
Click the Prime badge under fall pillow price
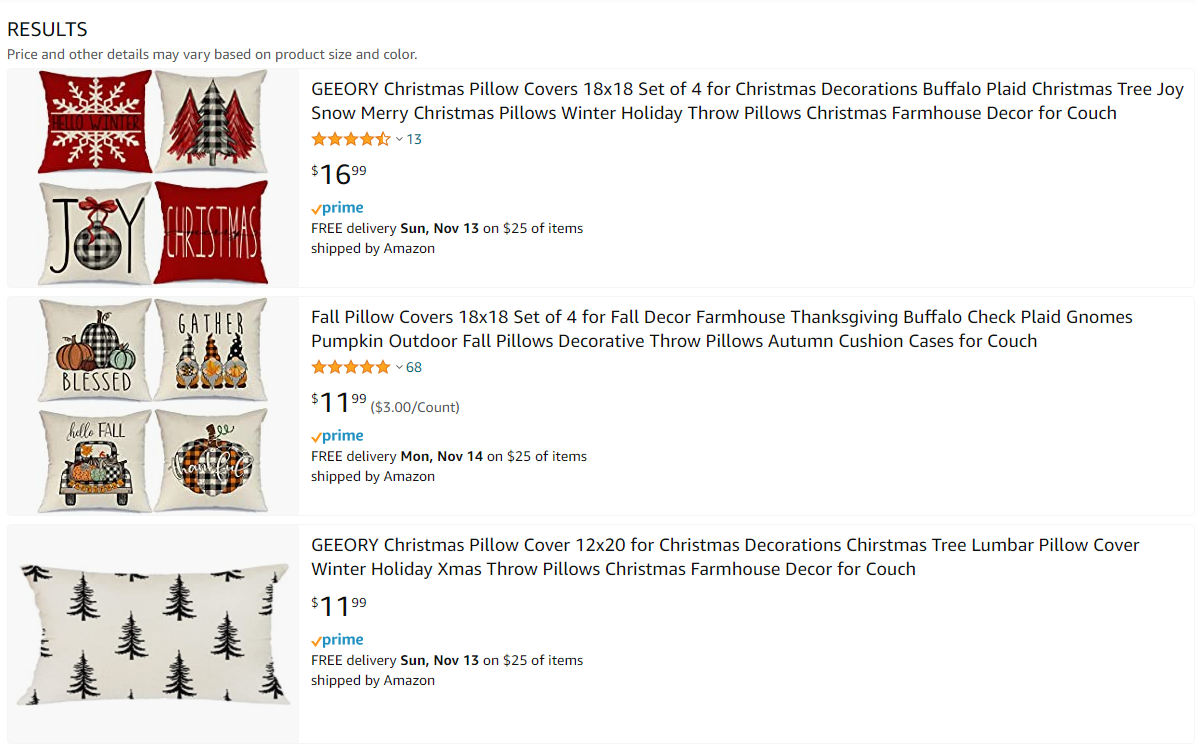(337, 436)
